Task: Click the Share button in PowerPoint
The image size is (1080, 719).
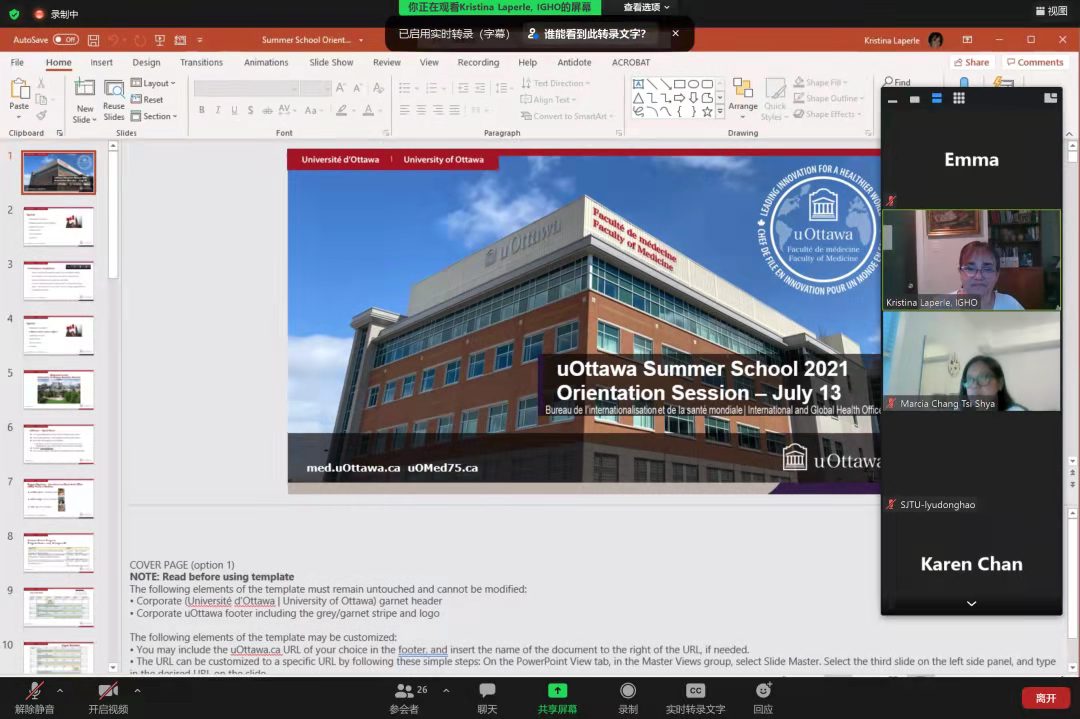Action: coord(971,62)
